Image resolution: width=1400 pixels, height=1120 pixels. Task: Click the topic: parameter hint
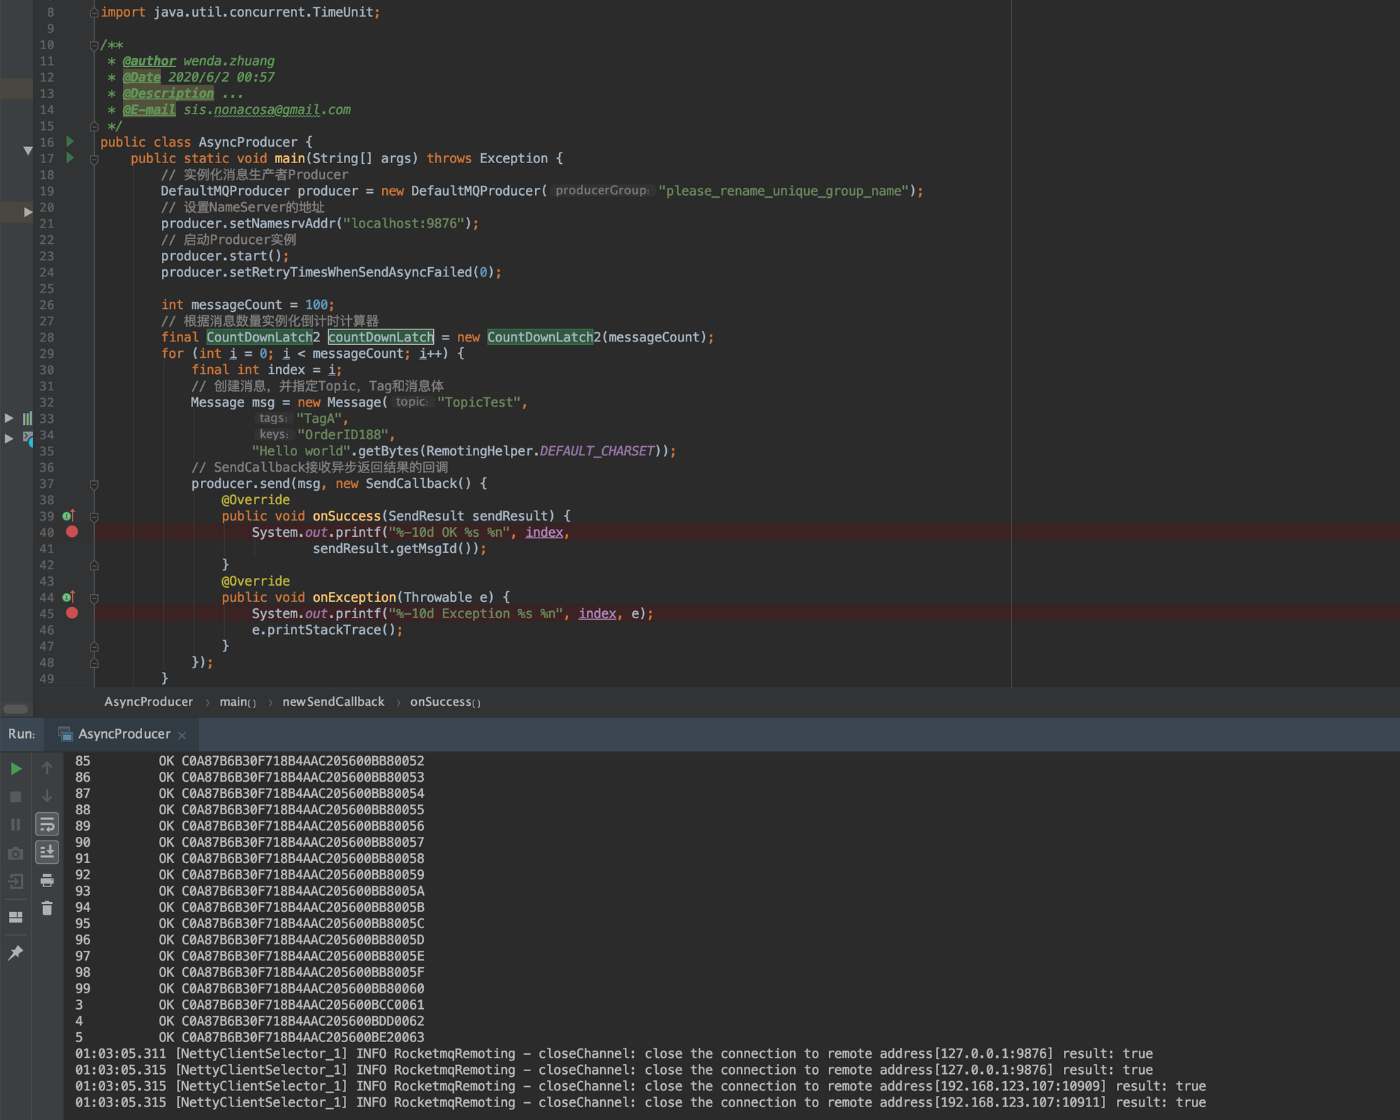412,402
